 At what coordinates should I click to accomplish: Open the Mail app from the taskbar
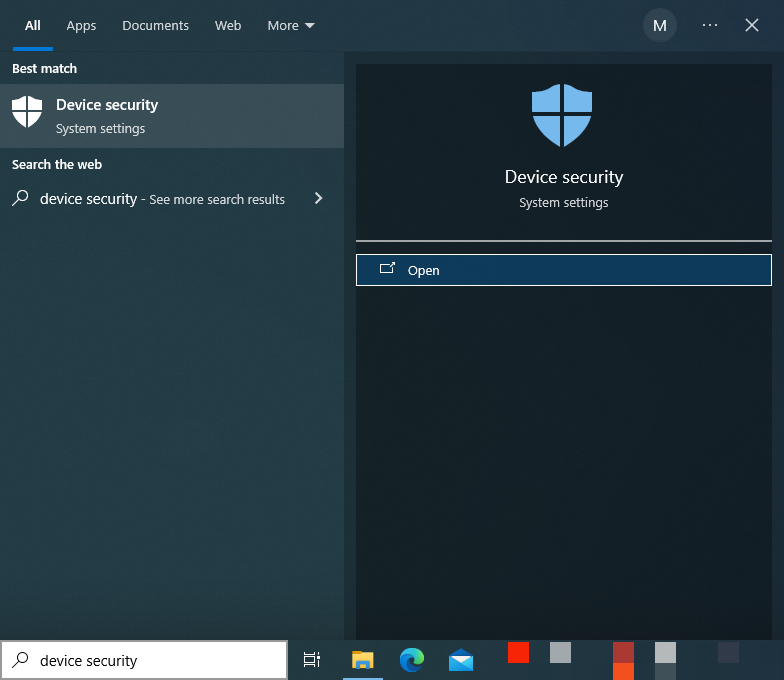[x=461, y=660]
